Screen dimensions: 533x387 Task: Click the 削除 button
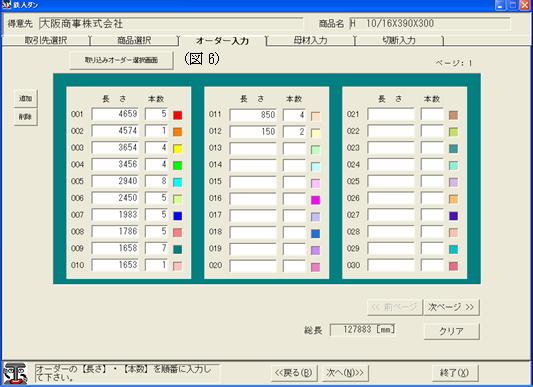pos(25,117)
